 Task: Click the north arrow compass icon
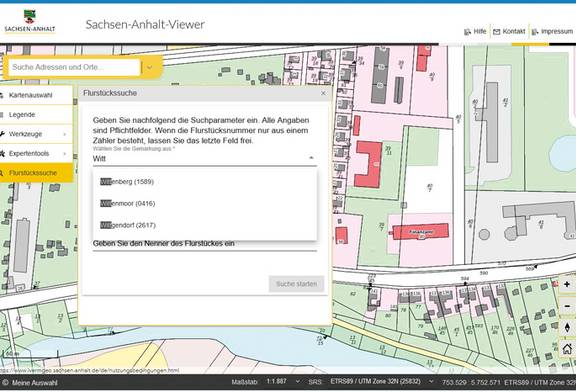pos(567,327)
